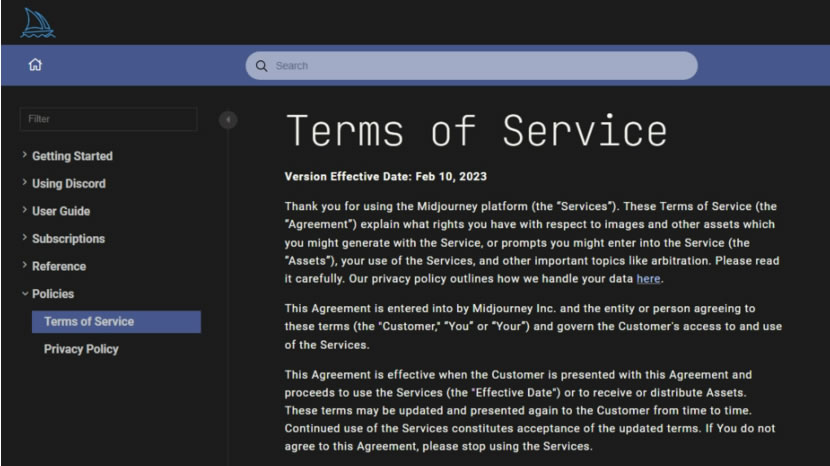The image size is (830, 466).
Task: Expand the User Guide chevron
Action: [24, 210]
